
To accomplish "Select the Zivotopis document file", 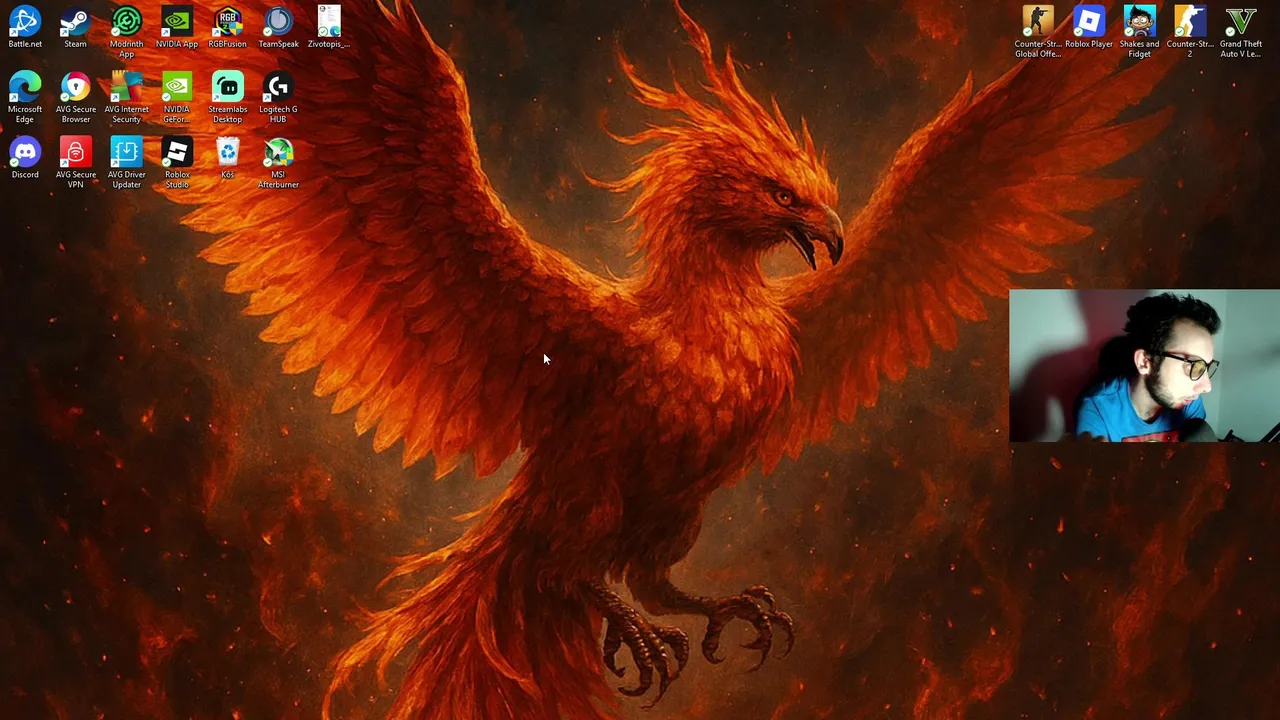I will point(329,28).
